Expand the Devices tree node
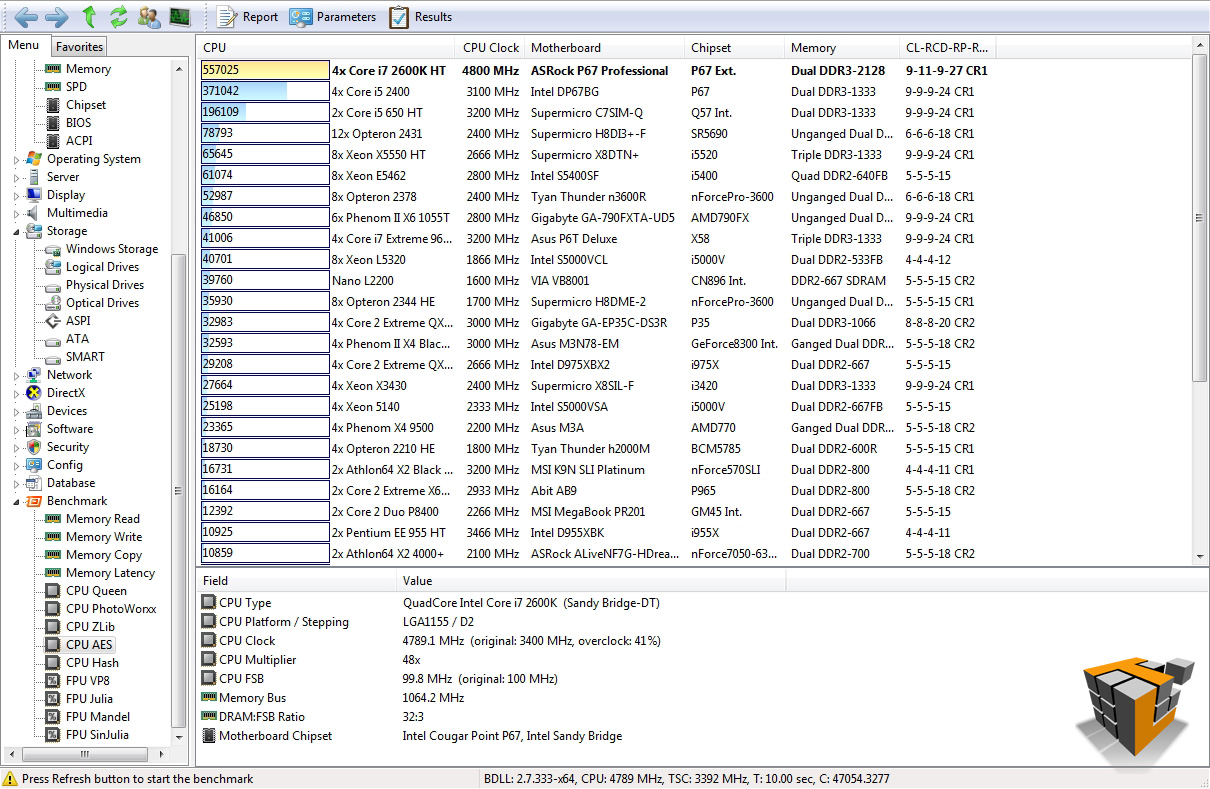 click(17, 411)
